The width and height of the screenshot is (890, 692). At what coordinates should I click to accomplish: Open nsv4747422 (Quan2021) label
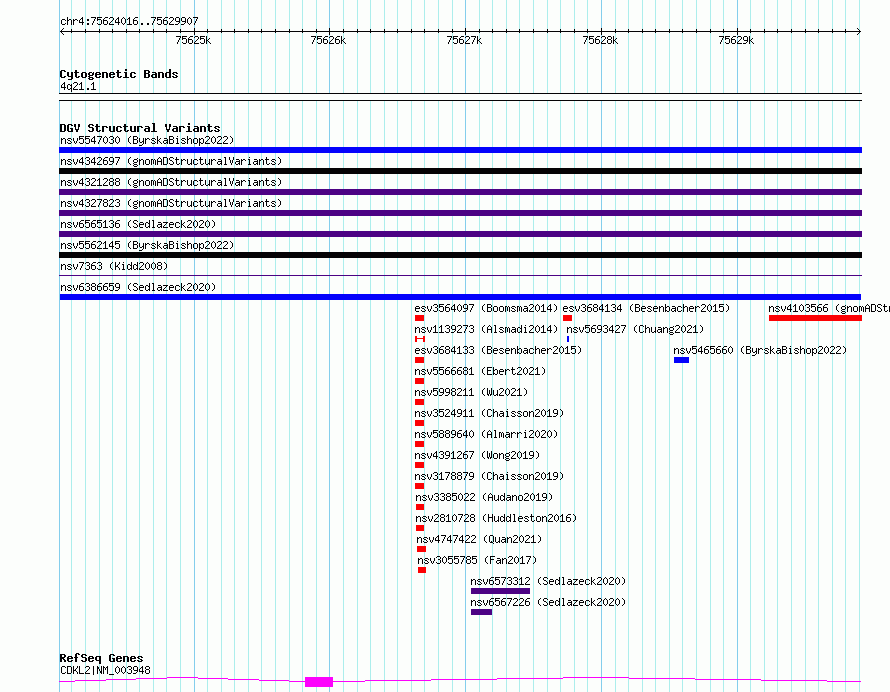click(479, 539)
